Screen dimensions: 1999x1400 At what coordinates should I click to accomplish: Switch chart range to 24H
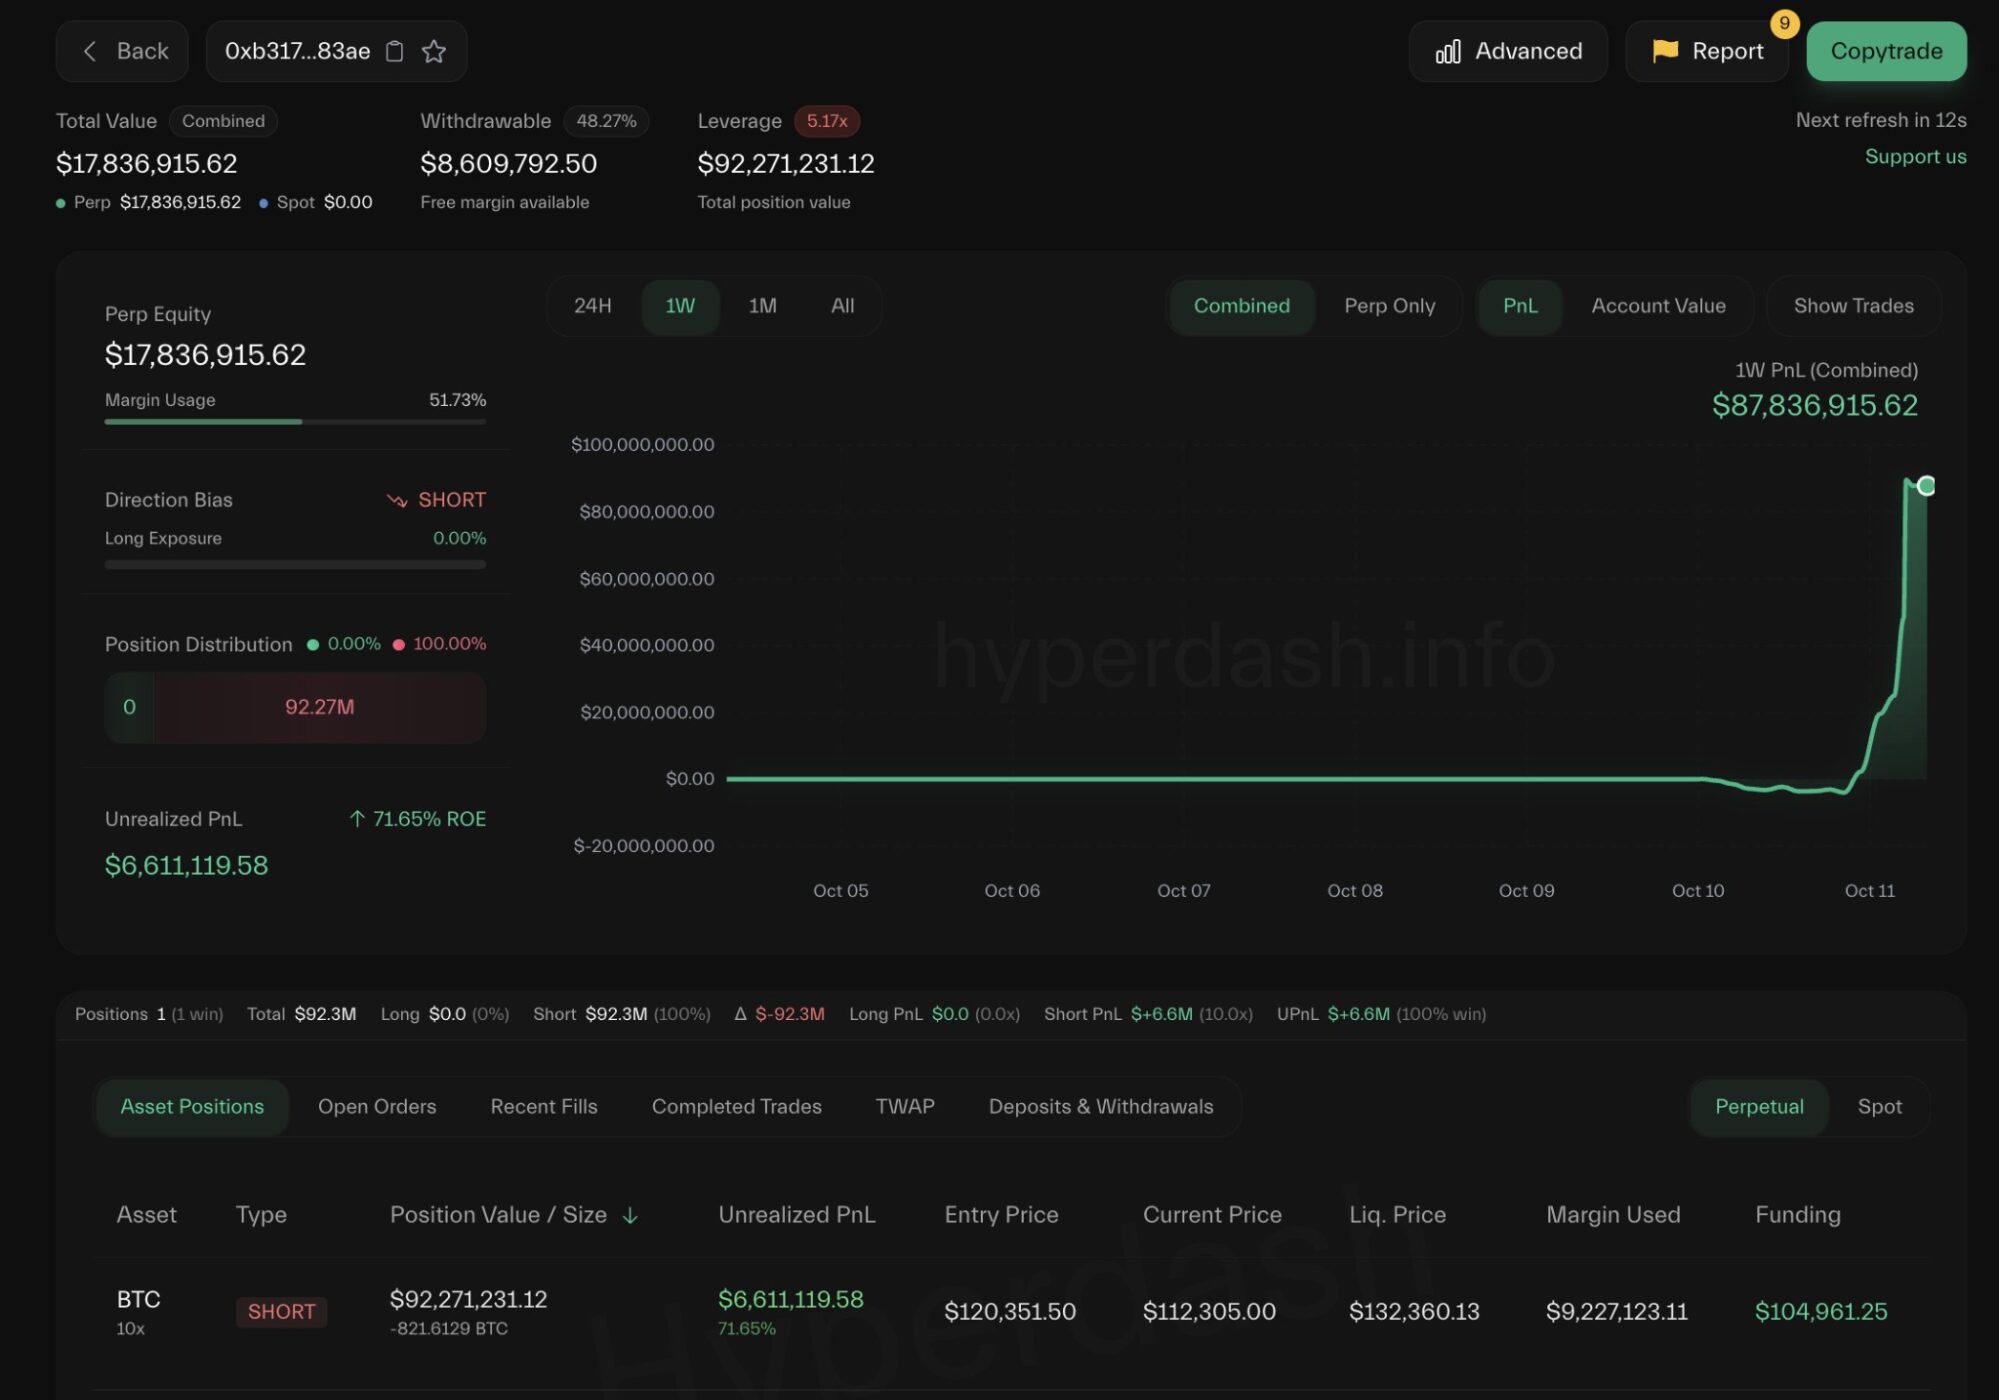point(592,306)
